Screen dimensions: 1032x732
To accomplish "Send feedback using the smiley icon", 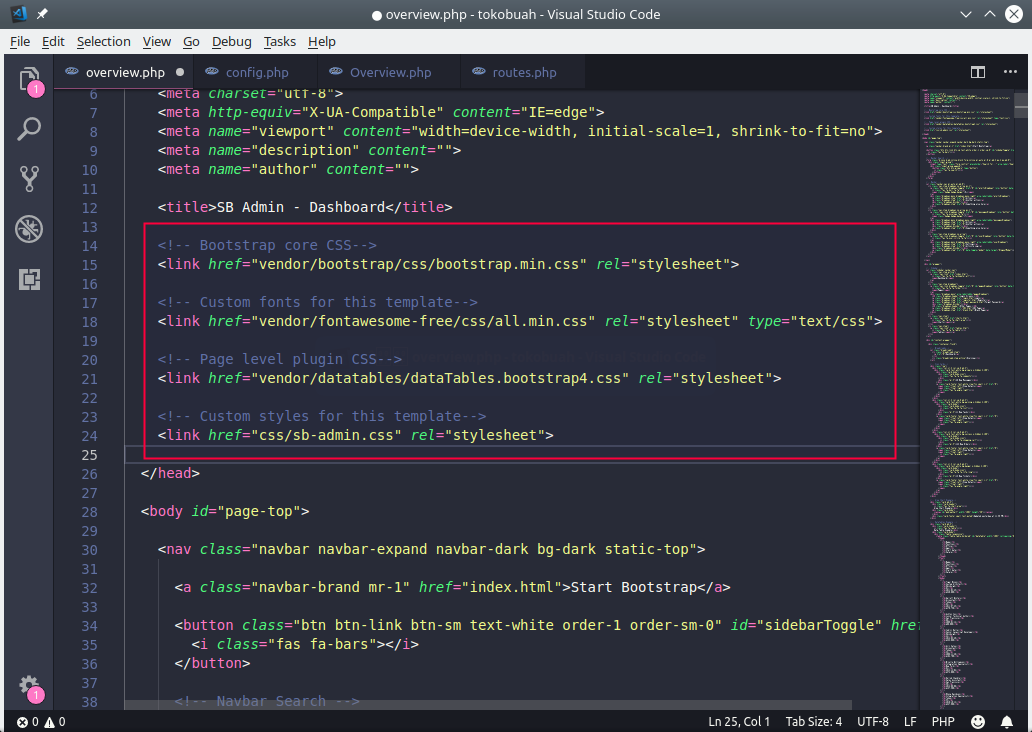I will point(978,721).
